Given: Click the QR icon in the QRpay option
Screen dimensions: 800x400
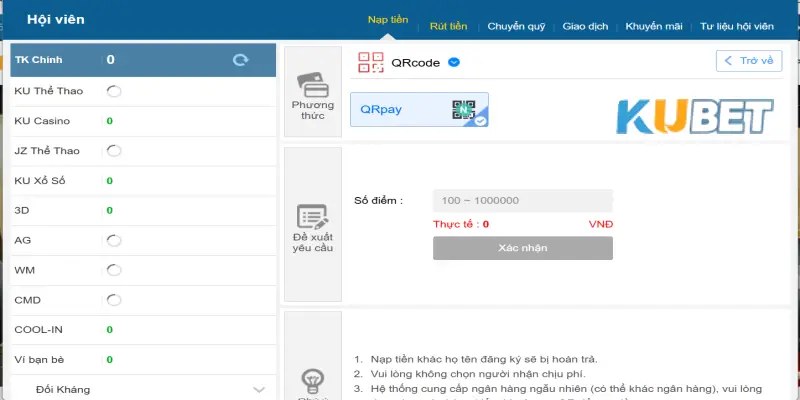Looking at the screenshot, I should (x=463, y=110).
